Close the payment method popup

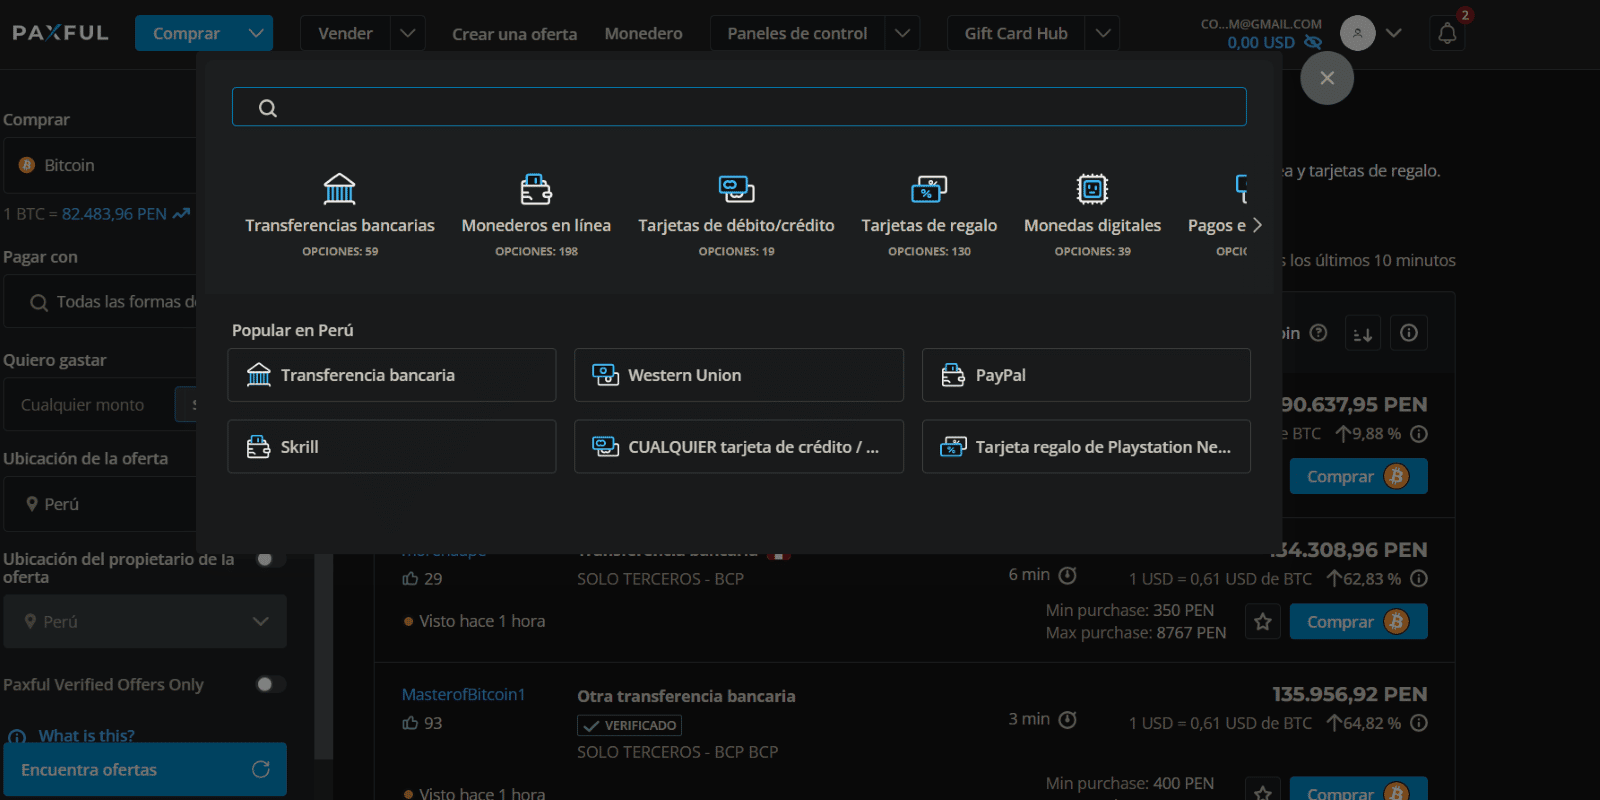pyautogui.click(x=1327, y=78)
